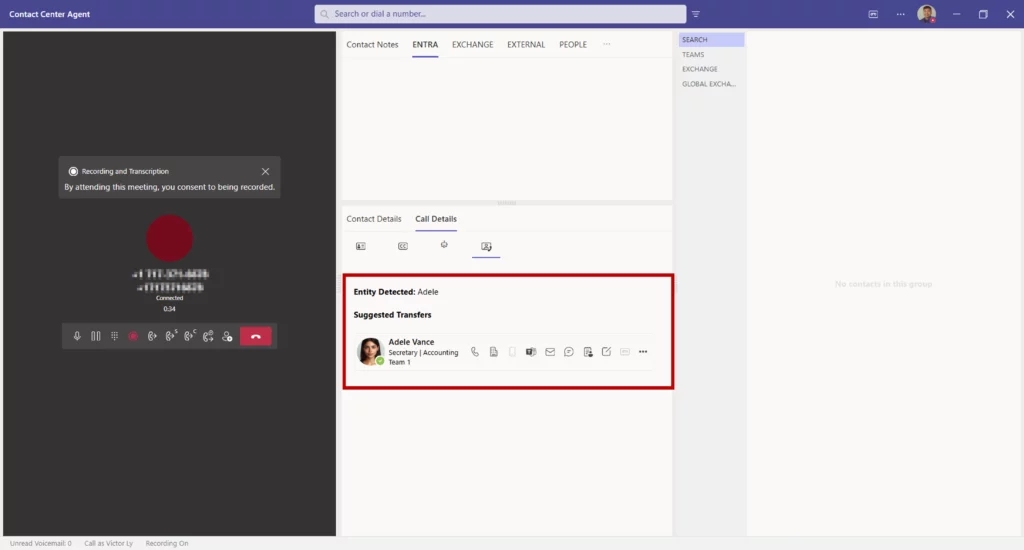Call Adele Vance using the phone icon
This screenshot has height=550, width=1024.
pyautogui.click(x=475, y=352)
